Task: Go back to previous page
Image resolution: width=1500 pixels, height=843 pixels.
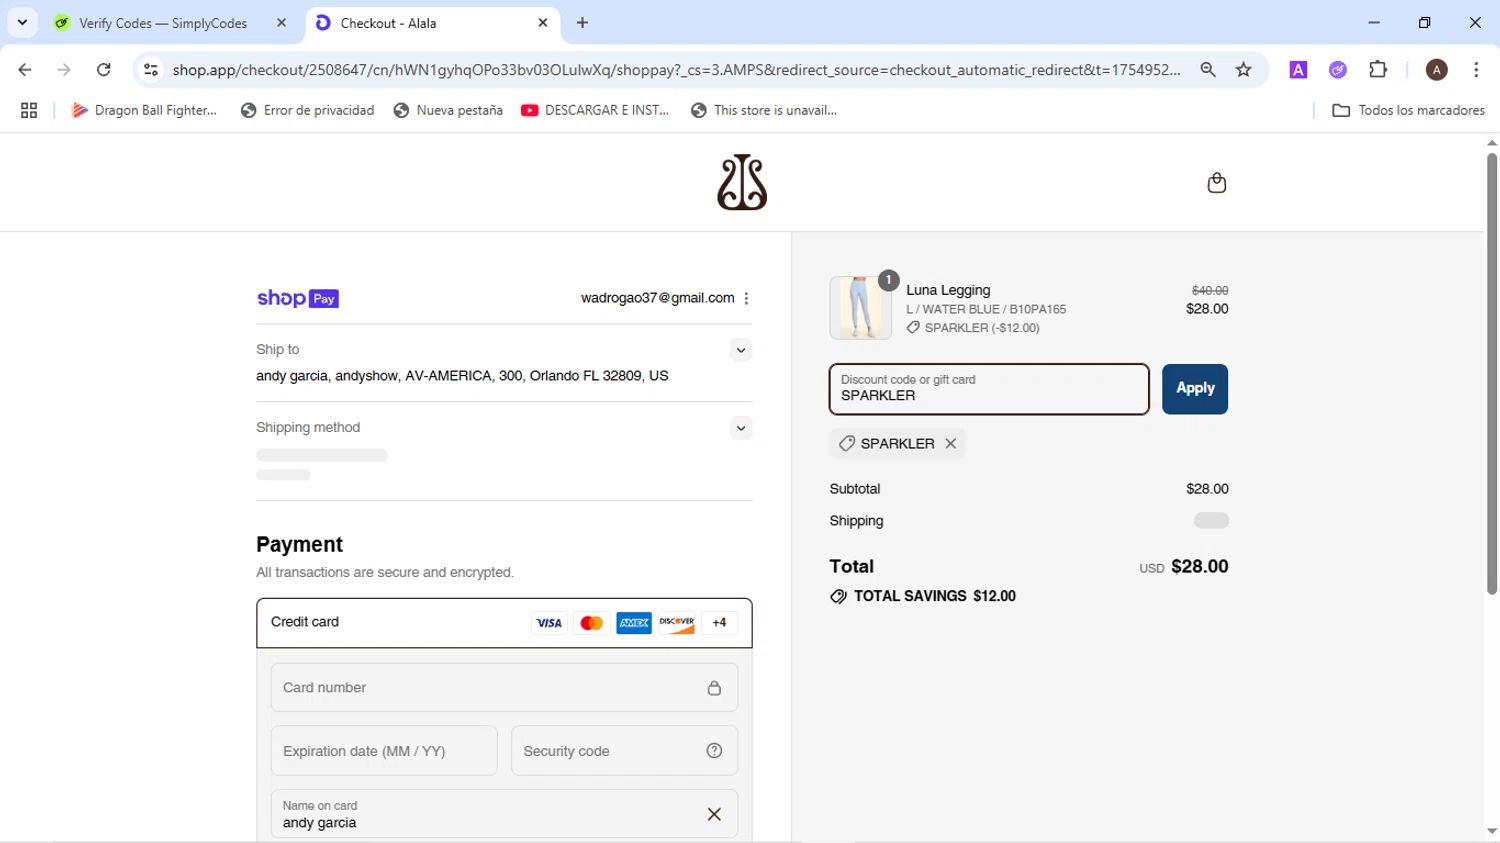Action: [25, 70]
